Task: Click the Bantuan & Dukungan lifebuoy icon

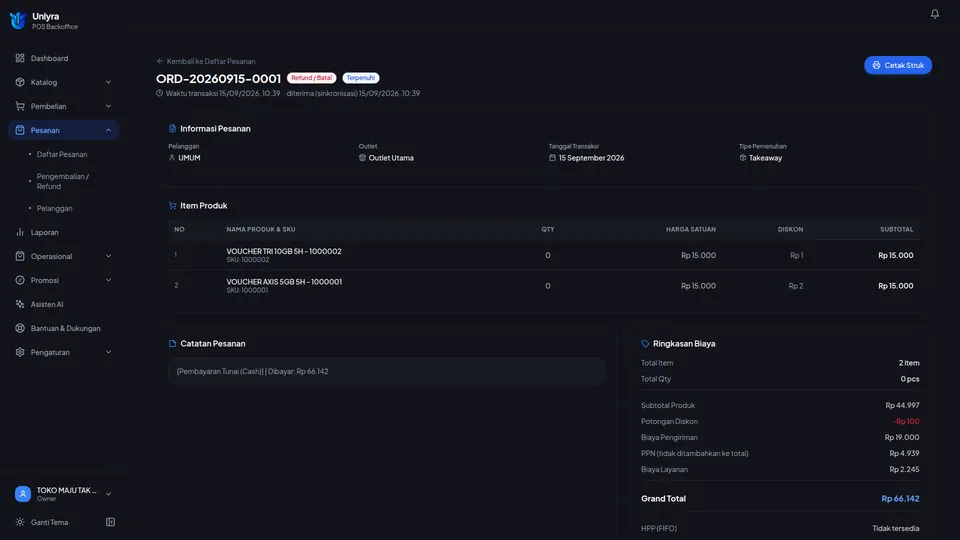Action: pyautogui.click(x=20, y=328)
